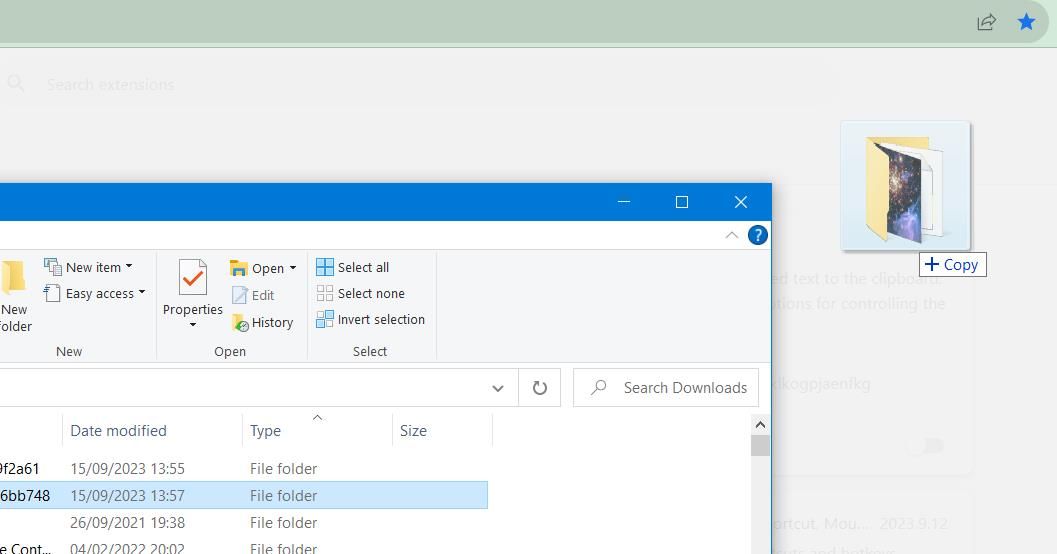Click Invert selection in the ribbon
This screenshot has height=554, width=1057.
click(x=370, y=320)
